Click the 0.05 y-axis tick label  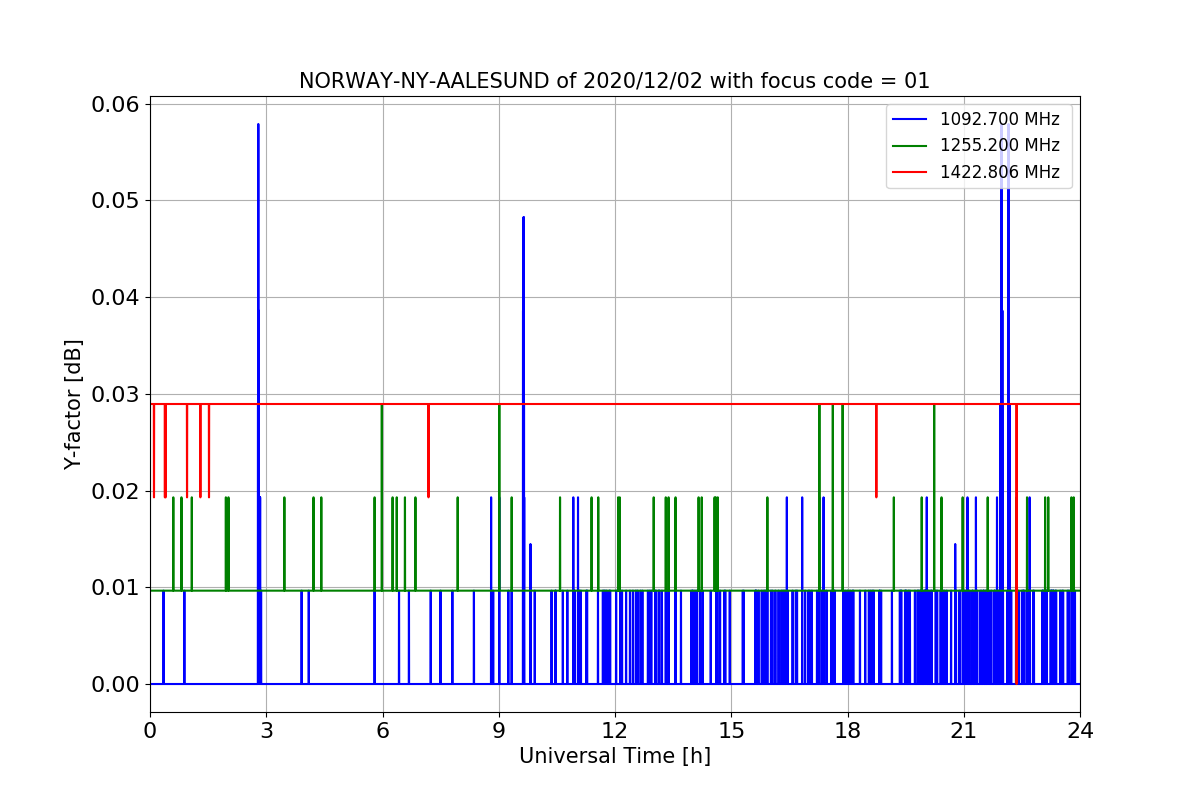coord(113,201)
